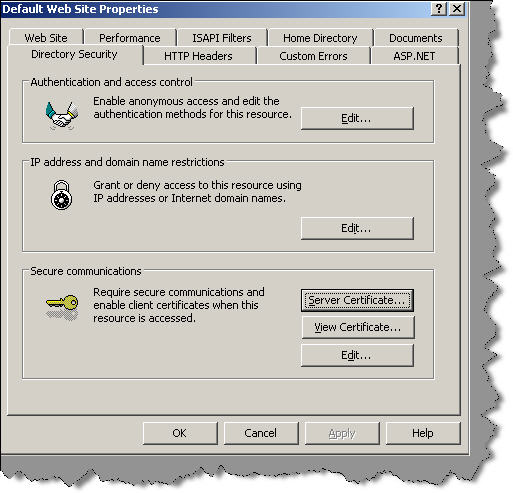Screen dimensions: 513x493
Task: Open the Server Certificate wizard
Action: click(x=357, y=300)
